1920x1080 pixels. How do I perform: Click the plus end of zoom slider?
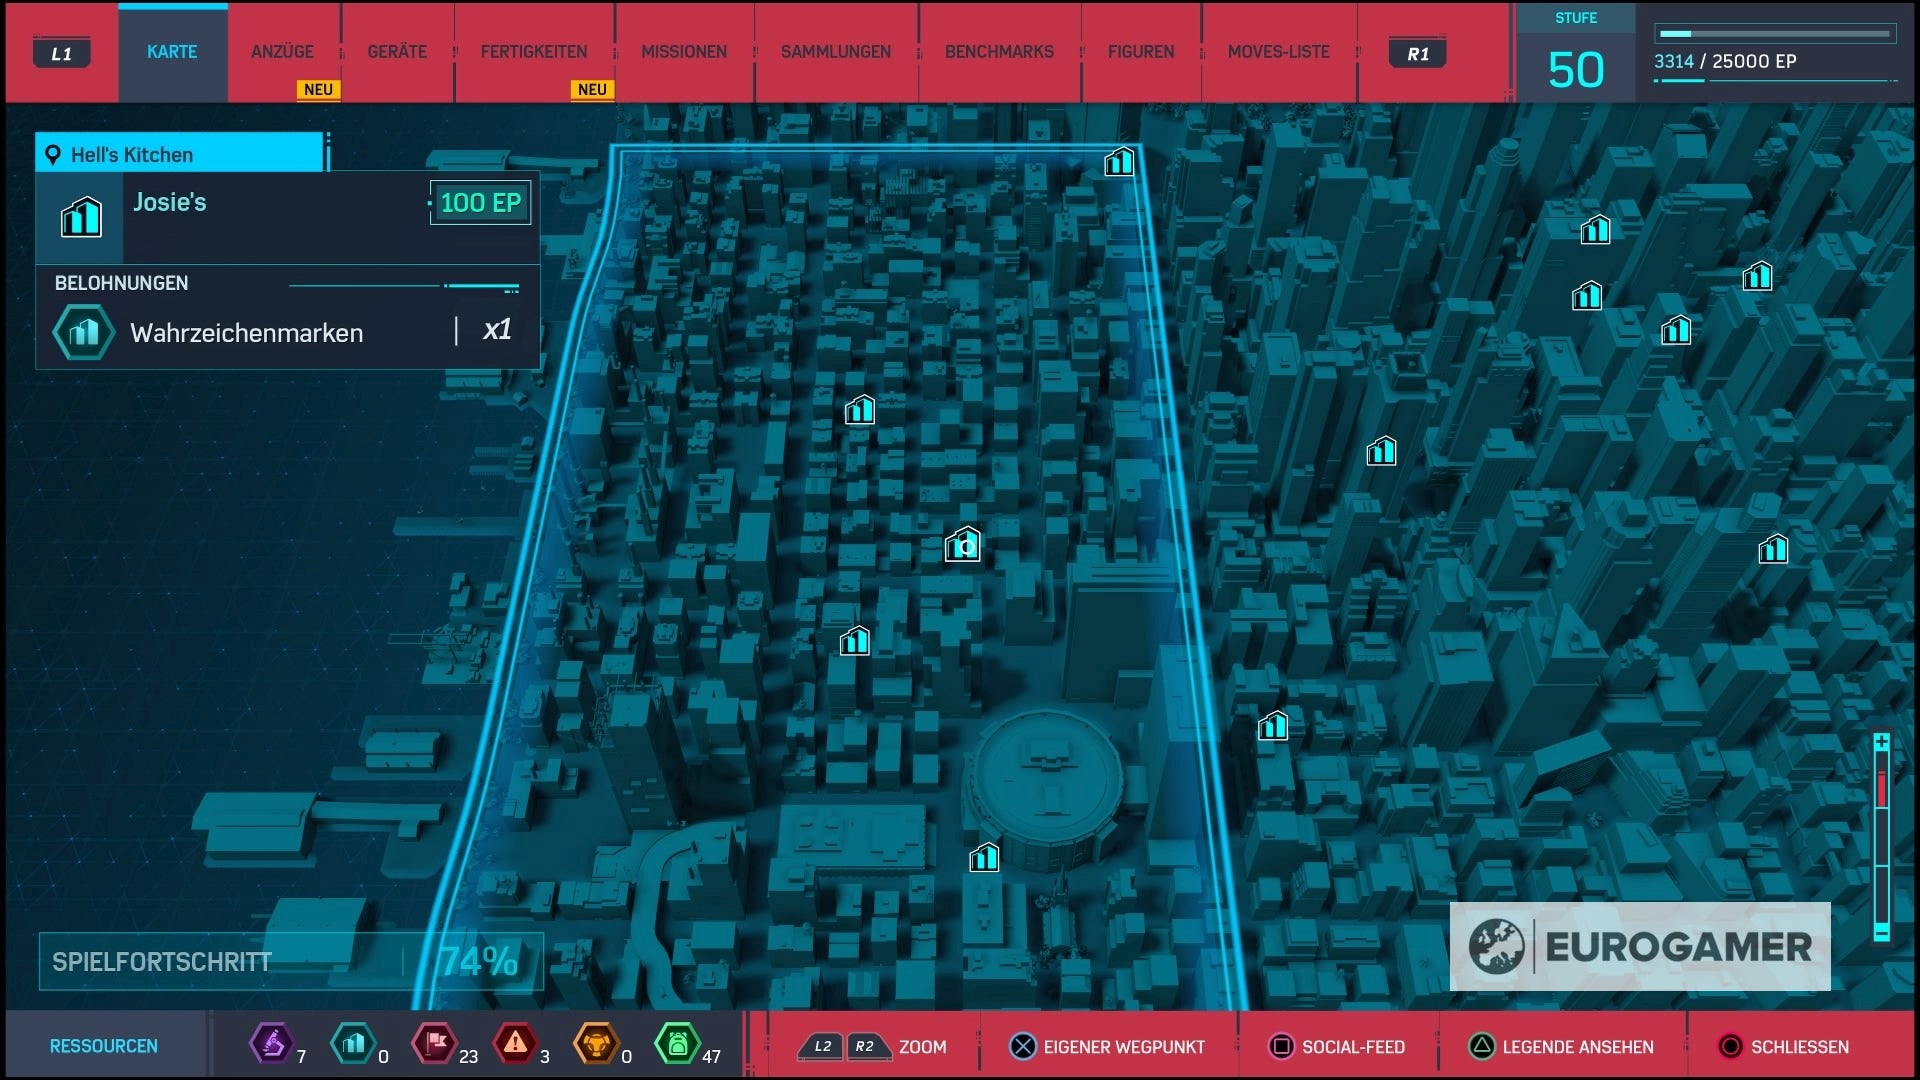point(1881,742)
